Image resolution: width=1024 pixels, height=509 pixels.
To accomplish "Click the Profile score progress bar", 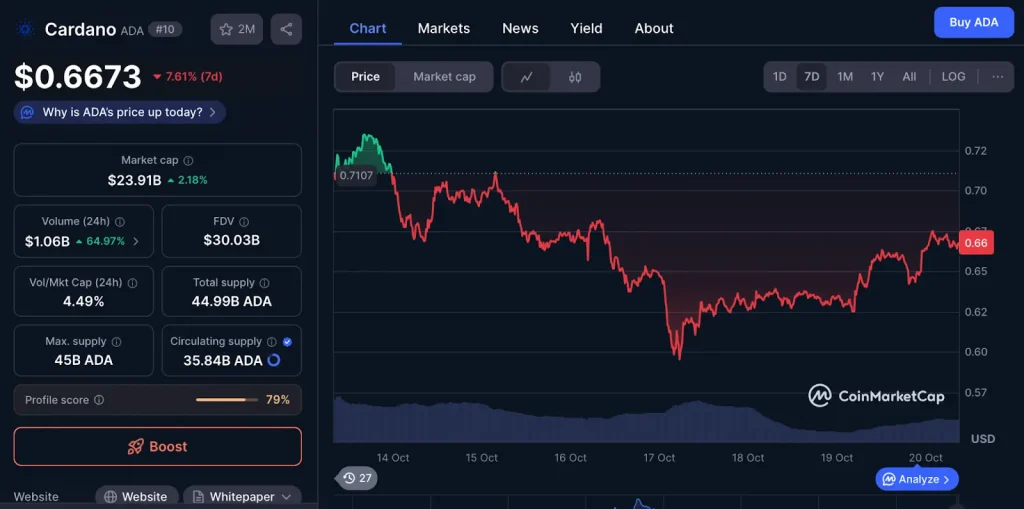I will (x=225, y=400).
